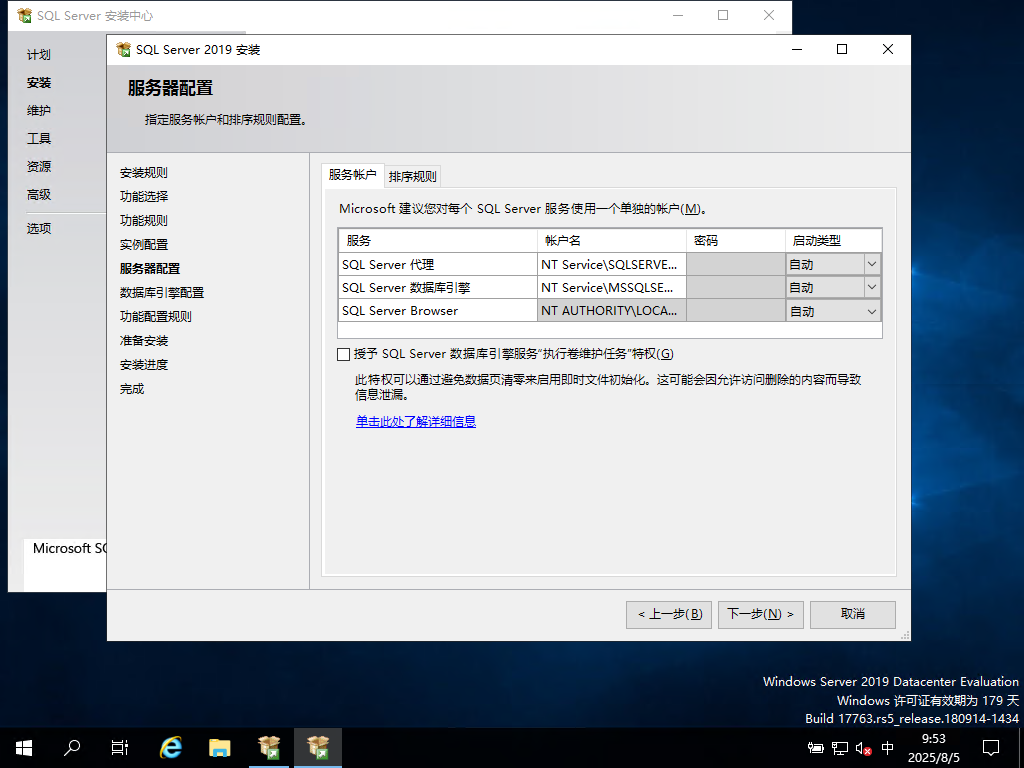
Task: Select the SQL Server 数据库引擎 service row
Action: [438, 287]
